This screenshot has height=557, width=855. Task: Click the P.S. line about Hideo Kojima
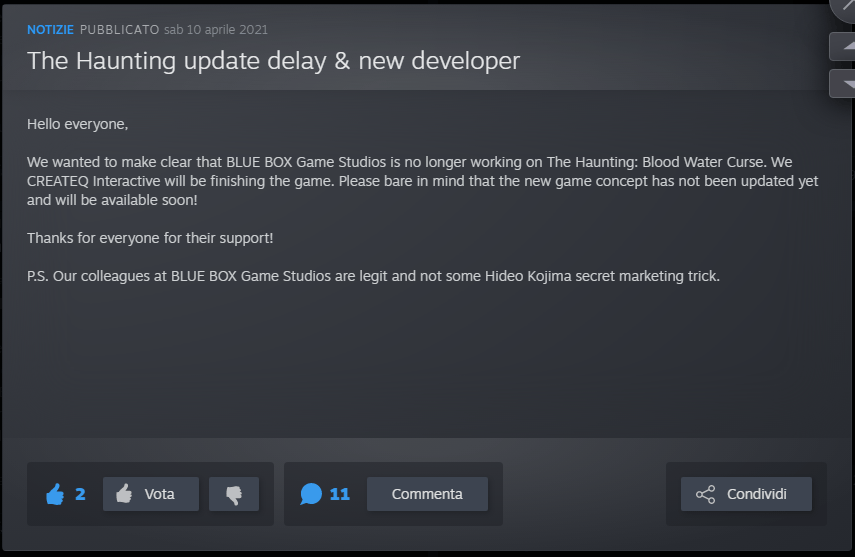[x=374, y=276]
